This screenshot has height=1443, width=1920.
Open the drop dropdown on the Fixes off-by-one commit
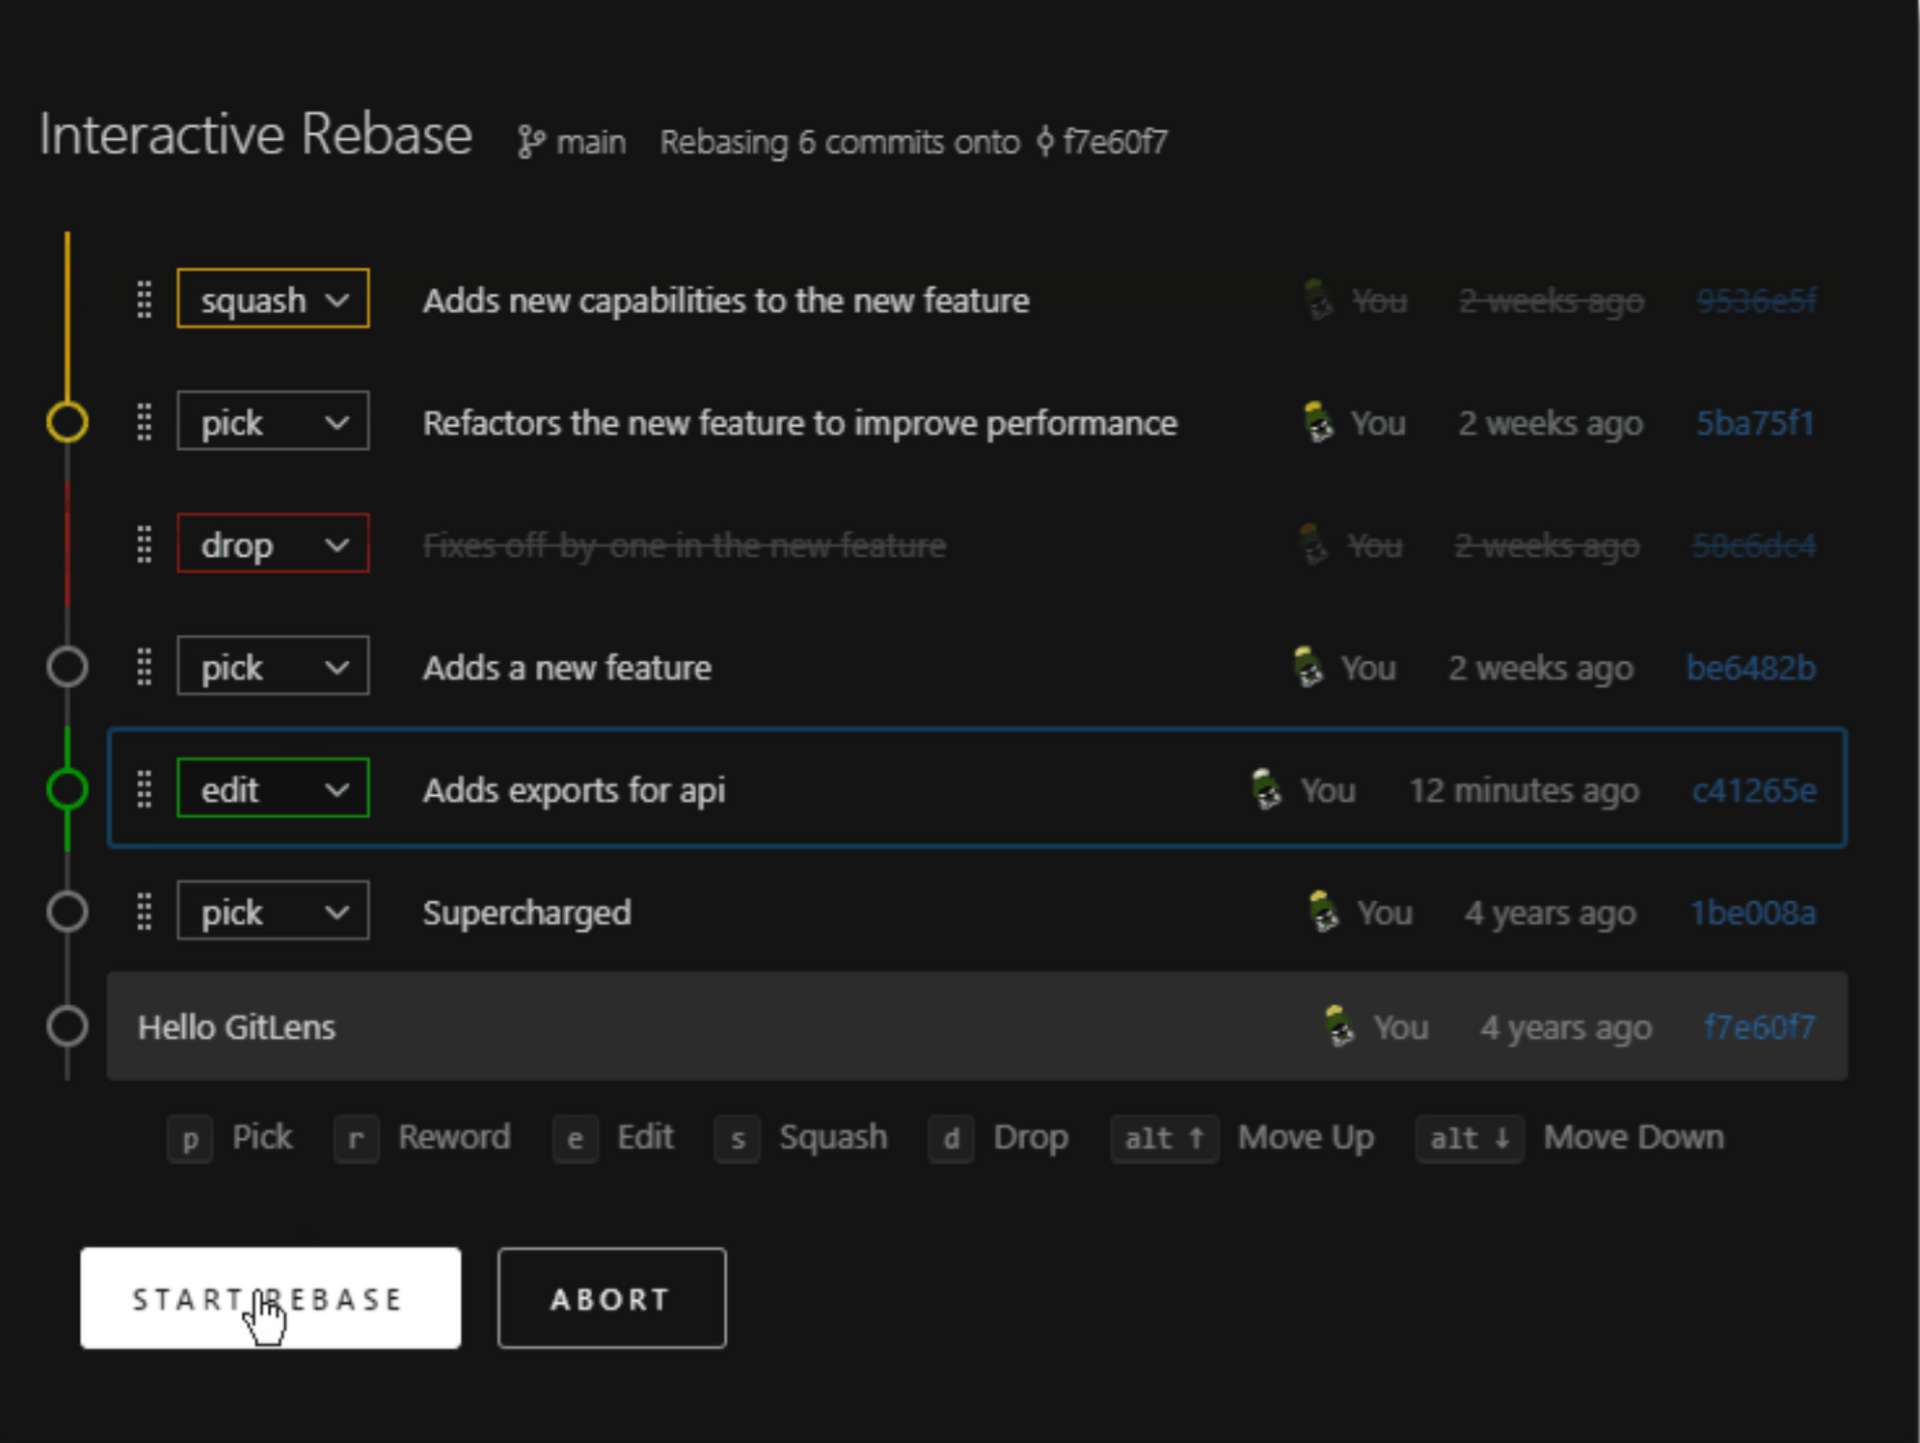click(272, 544)
